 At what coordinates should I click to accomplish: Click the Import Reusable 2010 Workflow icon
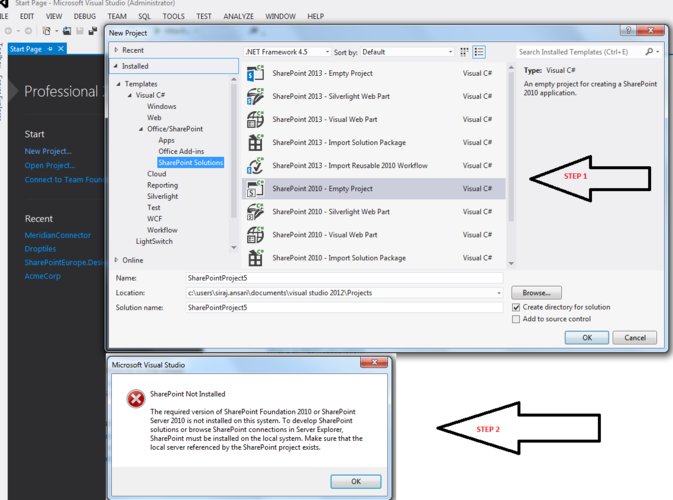point(255,166)
